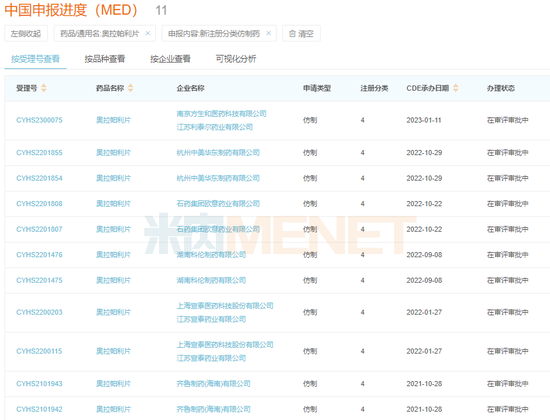Open acceptance number CYHS2200203

click(39, 312)
